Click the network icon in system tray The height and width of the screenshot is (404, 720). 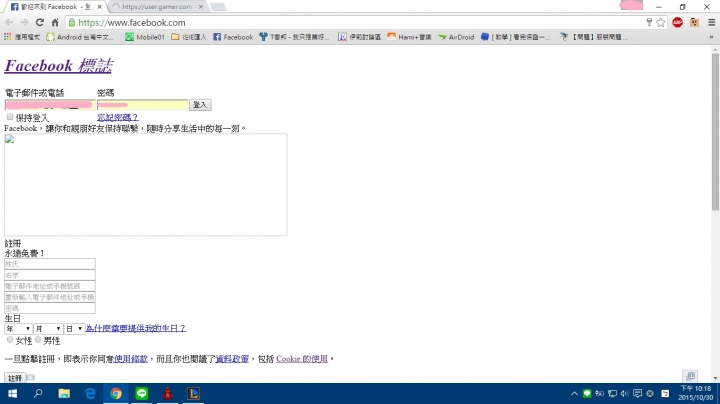coord(612,393)
